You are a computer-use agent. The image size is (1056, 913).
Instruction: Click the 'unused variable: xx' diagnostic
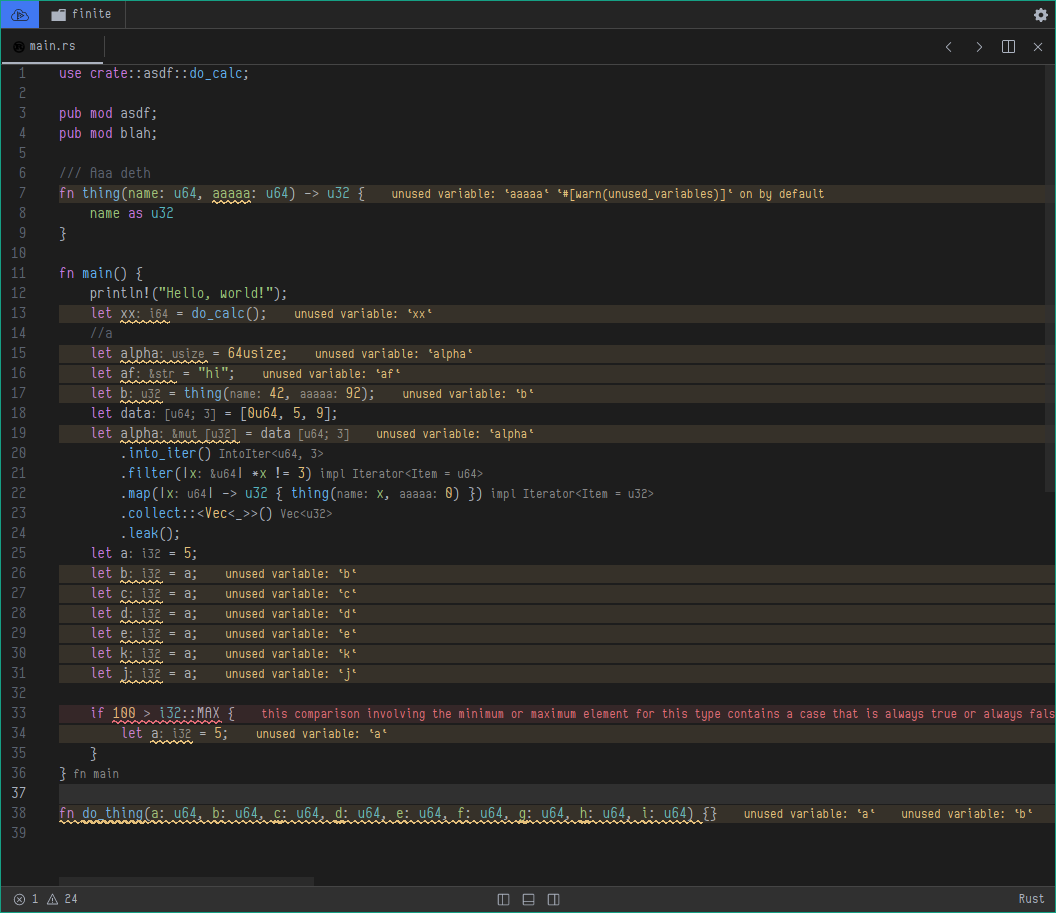(363, 314)
